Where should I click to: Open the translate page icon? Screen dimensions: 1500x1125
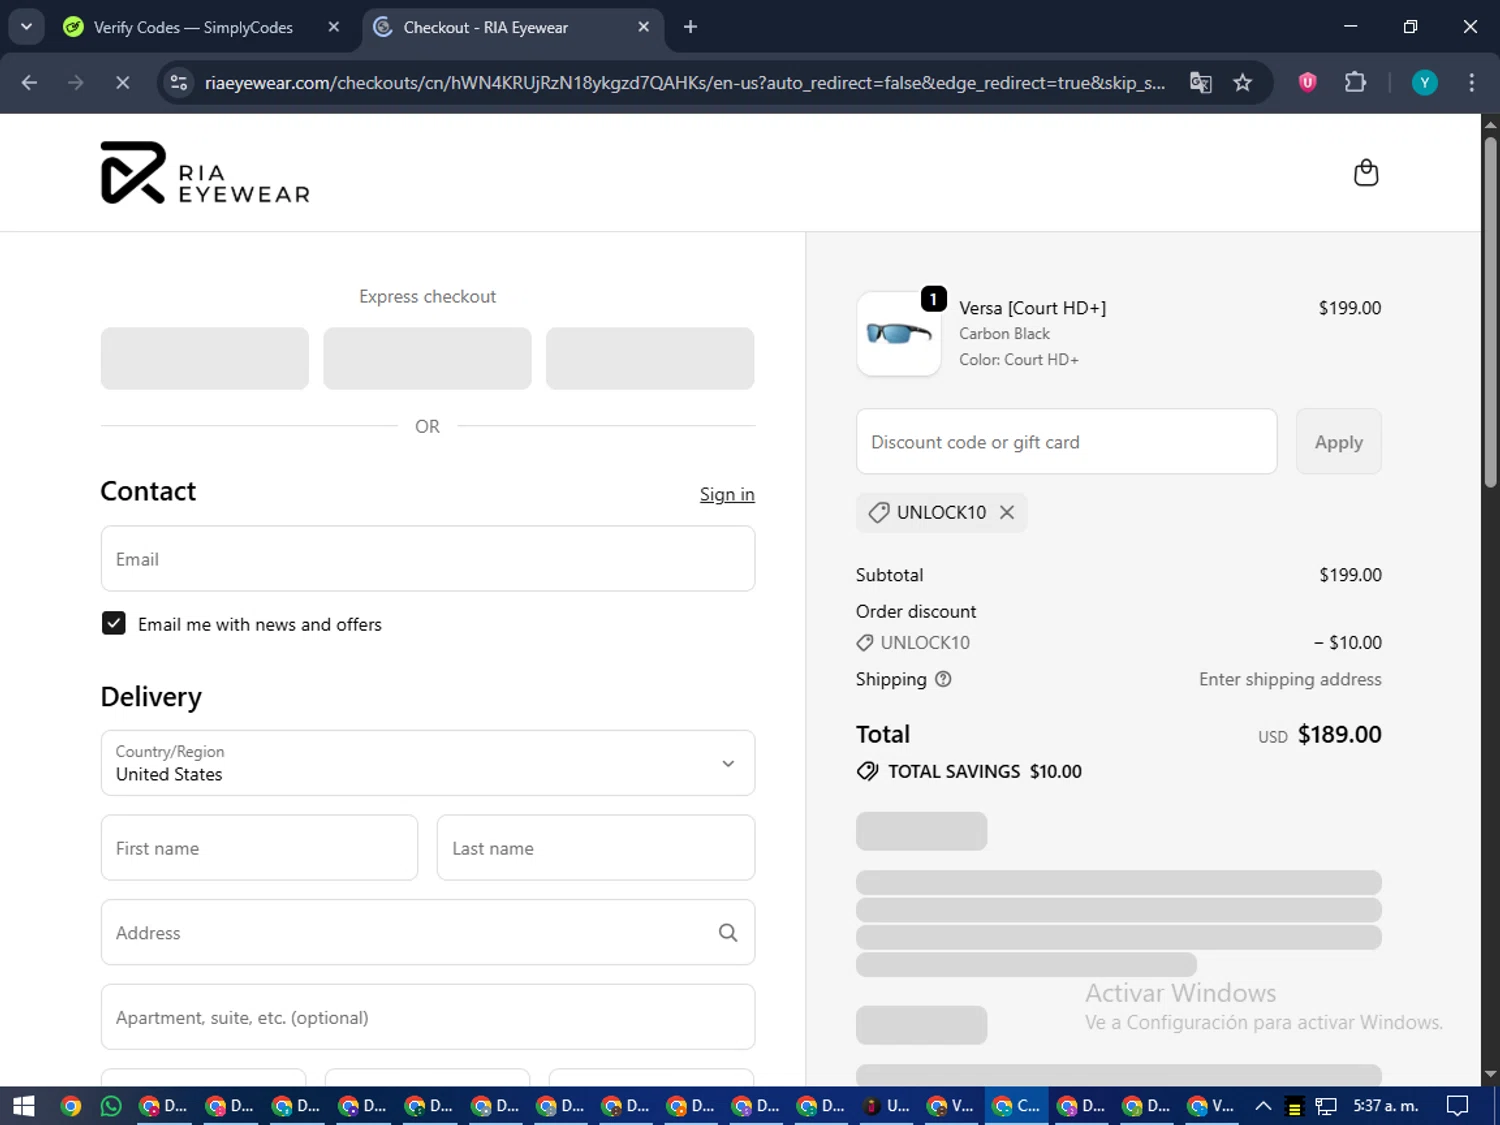(x=1200, y=83)
